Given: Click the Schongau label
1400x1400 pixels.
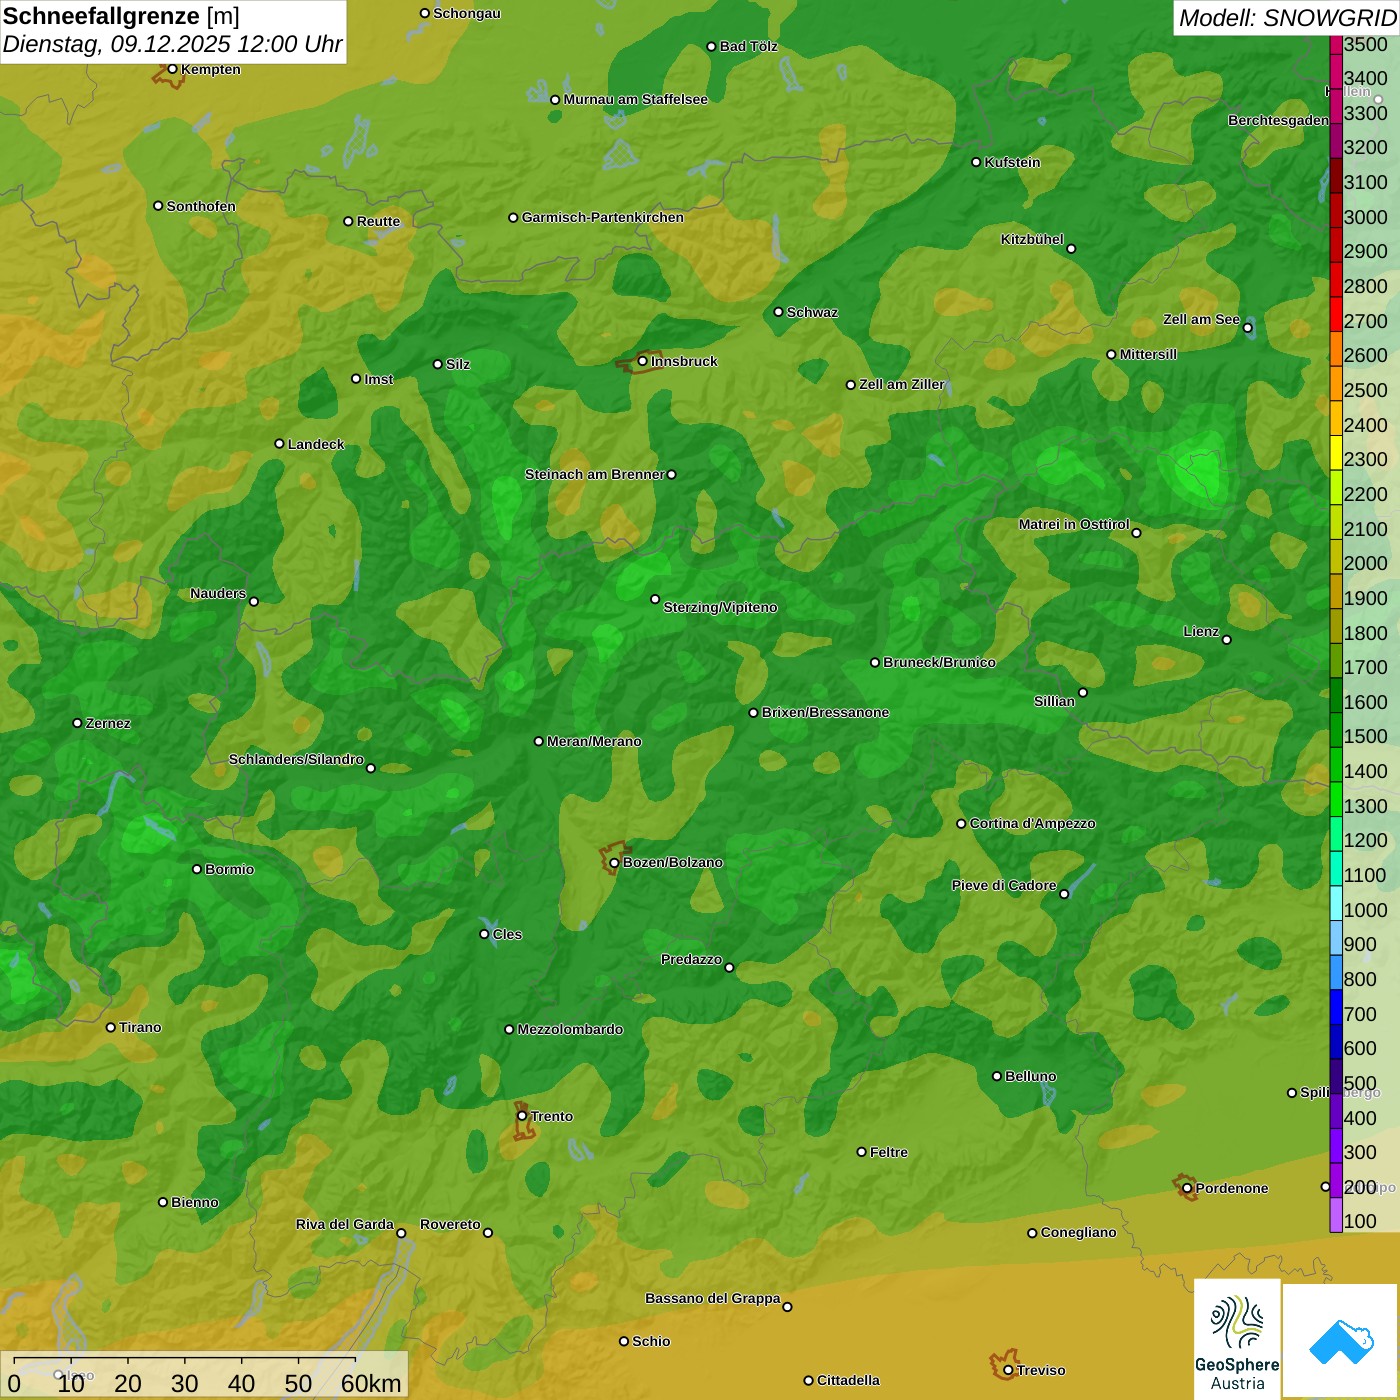Looking at the screenshot, I should pos(467,13).
